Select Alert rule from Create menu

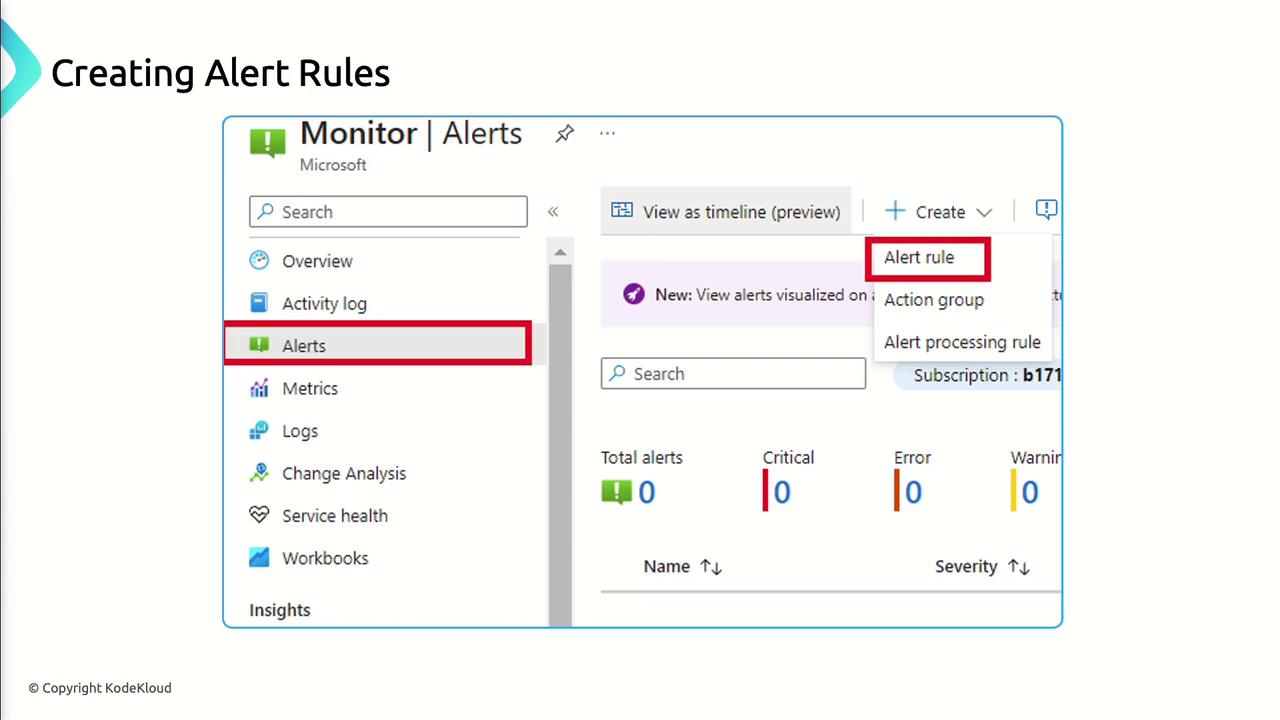click(919, 258)
